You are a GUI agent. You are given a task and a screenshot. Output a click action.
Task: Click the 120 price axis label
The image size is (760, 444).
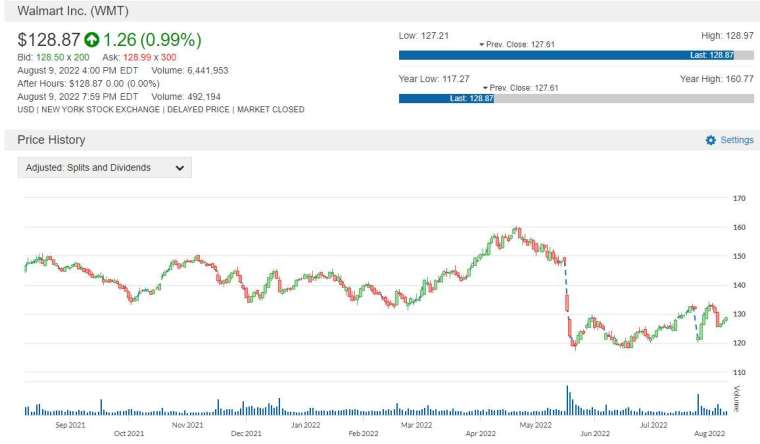pyautogui.click(x=739, y=343)
